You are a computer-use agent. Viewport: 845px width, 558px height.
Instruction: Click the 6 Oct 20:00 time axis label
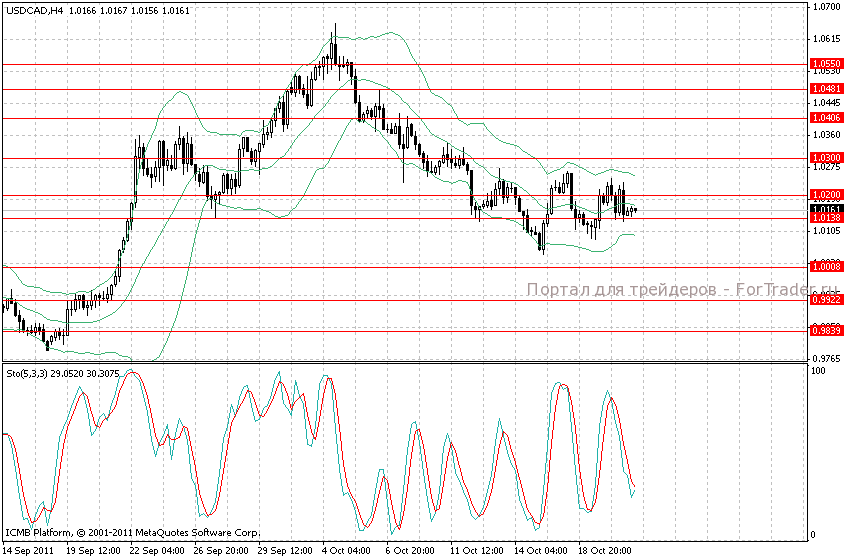[411, 550]
